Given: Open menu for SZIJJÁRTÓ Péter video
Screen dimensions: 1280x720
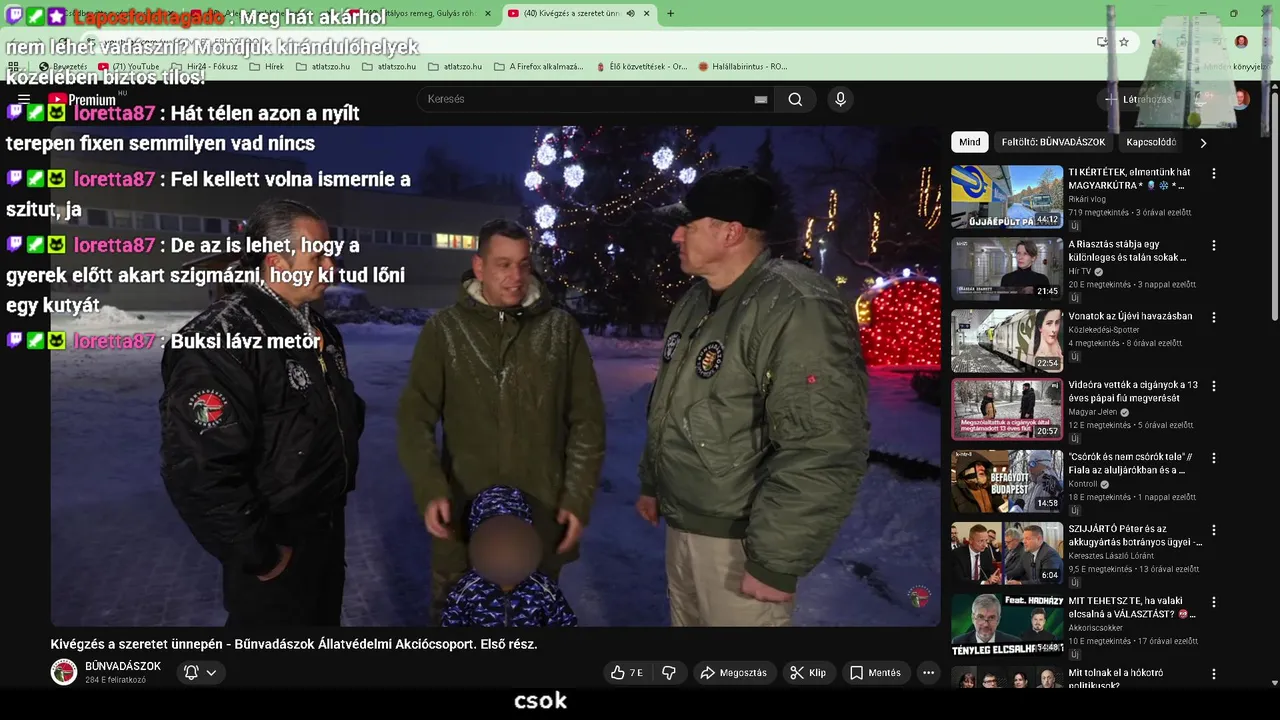Looking at the screenshot, I should click(1214, 530).
